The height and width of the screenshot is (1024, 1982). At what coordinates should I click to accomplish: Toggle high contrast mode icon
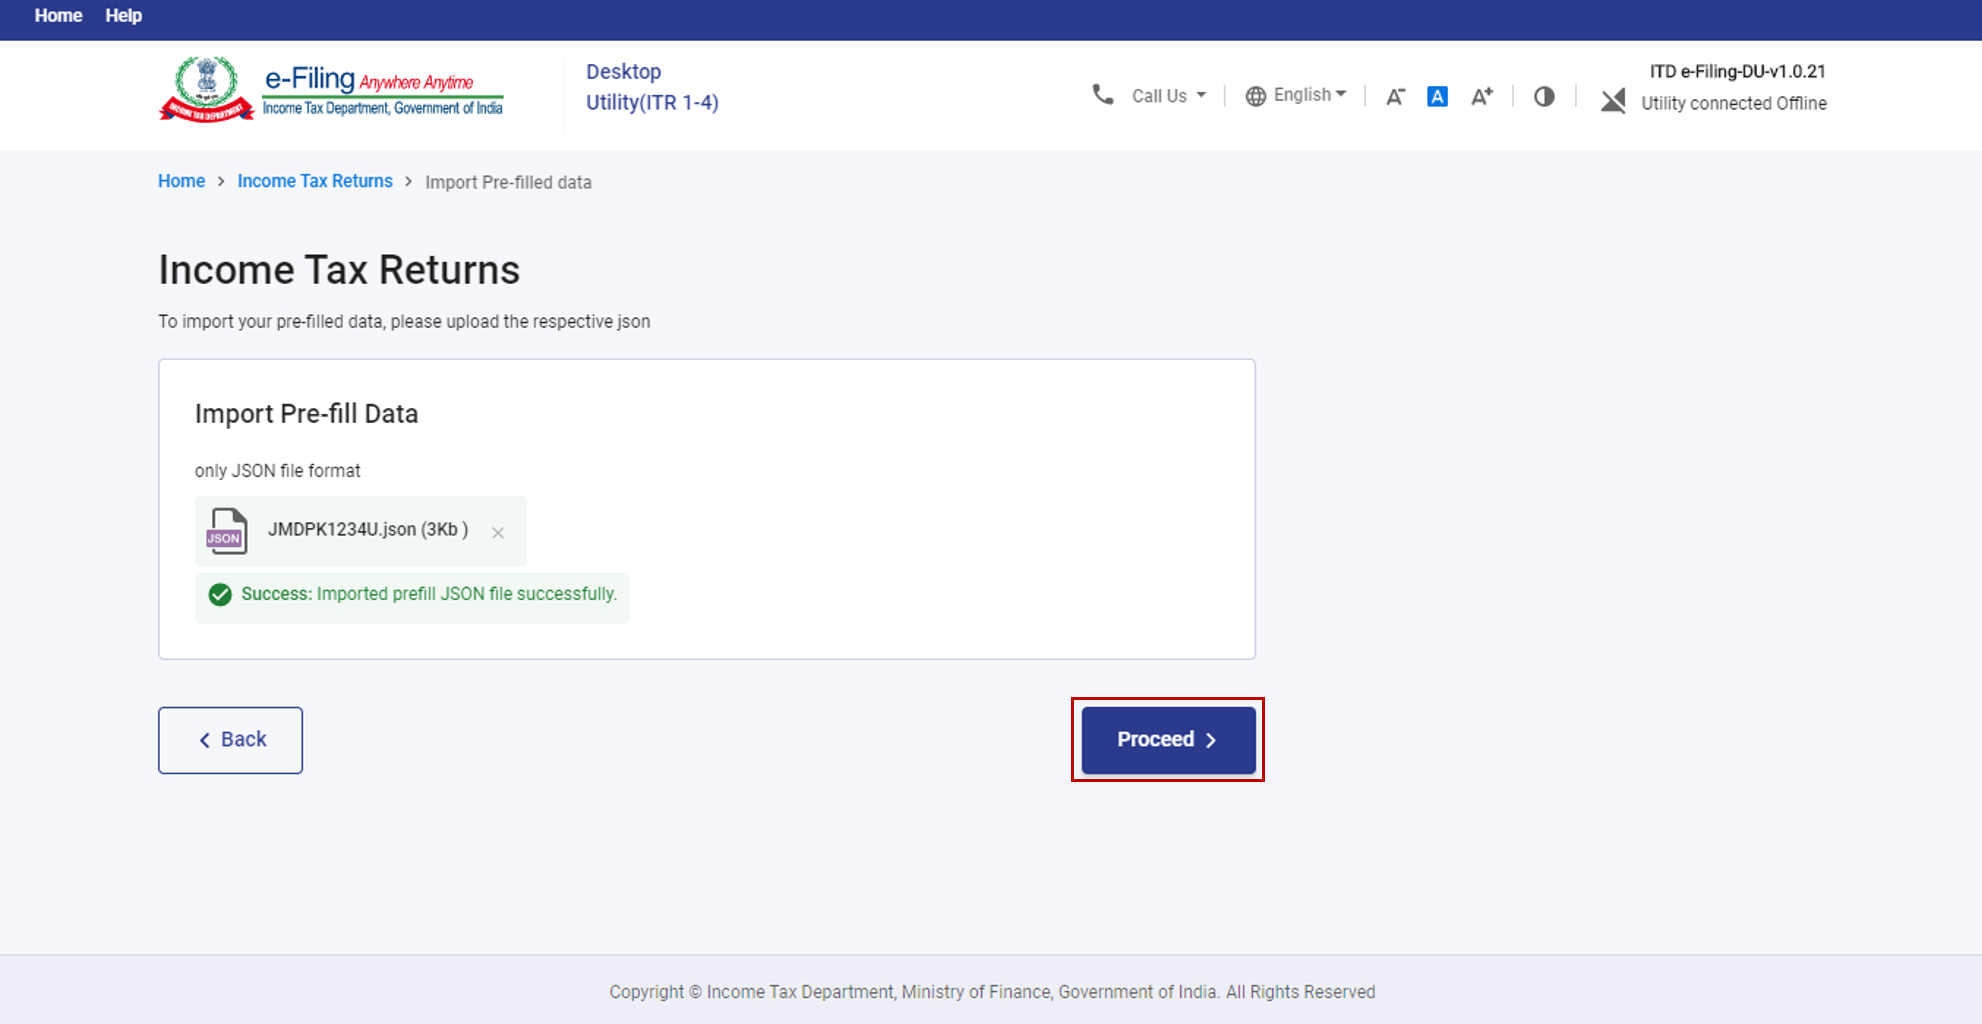coord(1544,96)
